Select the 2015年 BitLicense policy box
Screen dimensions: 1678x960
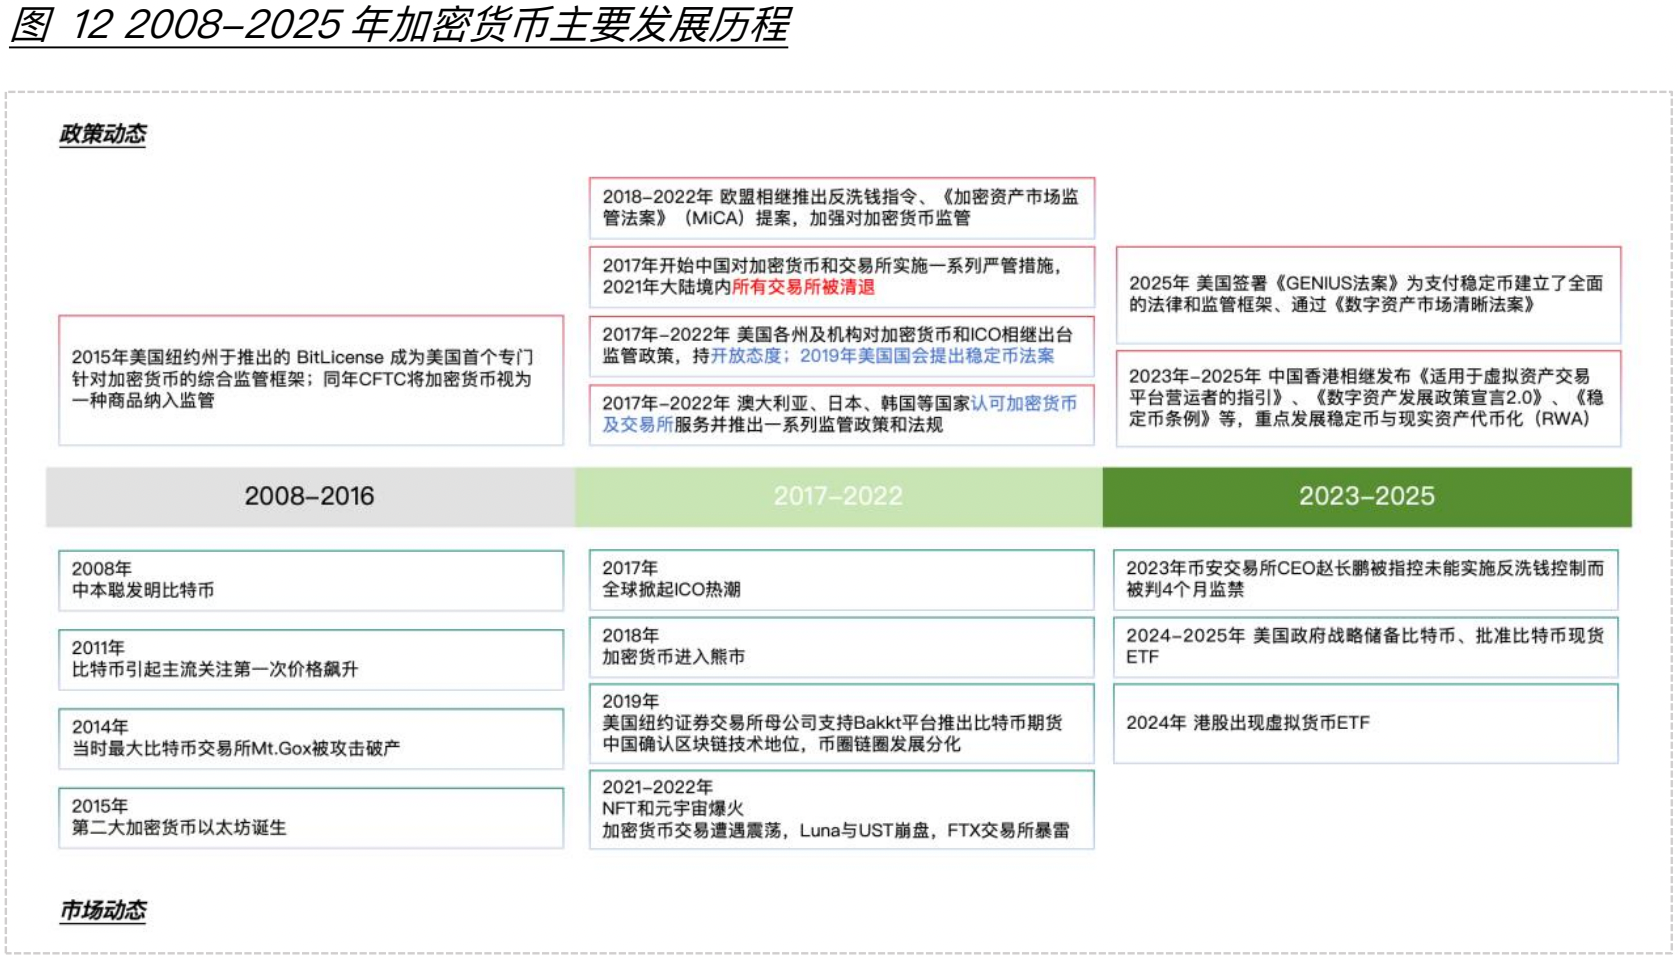click(x=310, y=380)
